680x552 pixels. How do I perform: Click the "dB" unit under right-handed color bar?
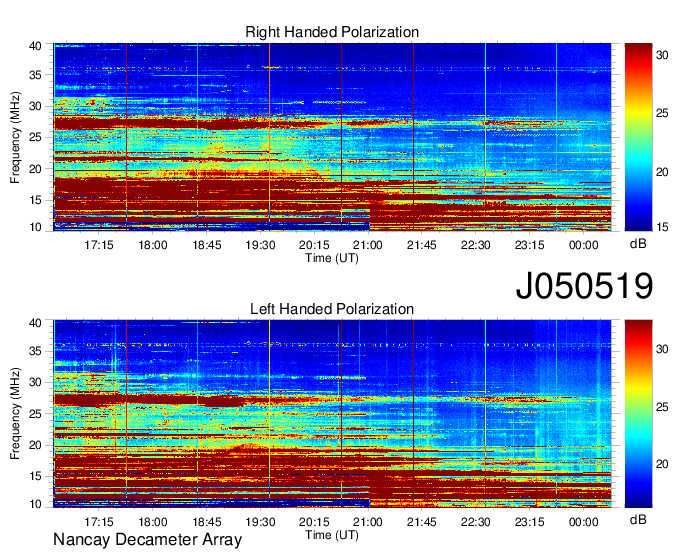(638, 244)
